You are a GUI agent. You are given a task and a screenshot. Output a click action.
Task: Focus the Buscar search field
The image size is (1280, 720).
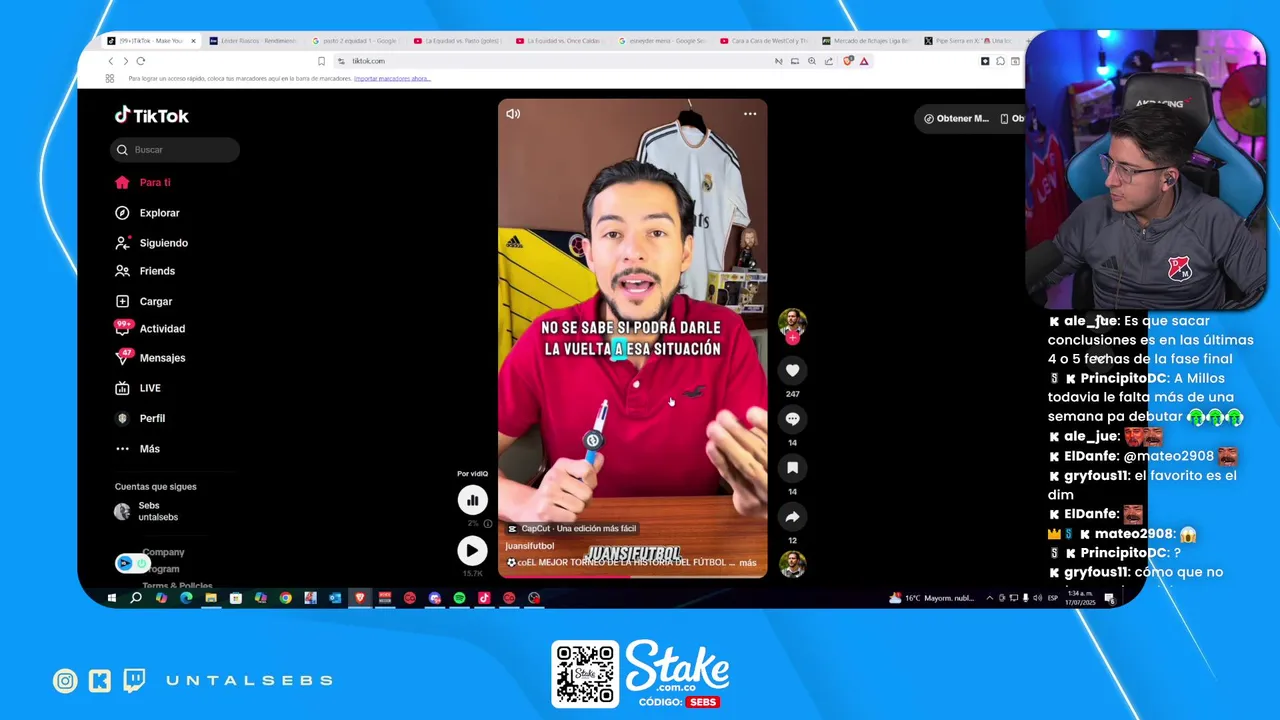pyautogui.click(x=175, y=150)
